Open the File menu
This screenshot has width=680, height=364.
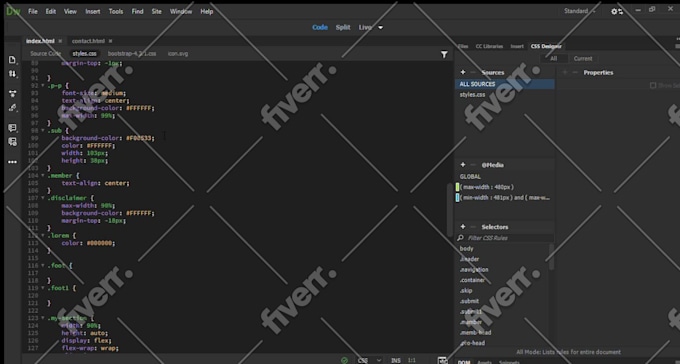coord(33,12)
